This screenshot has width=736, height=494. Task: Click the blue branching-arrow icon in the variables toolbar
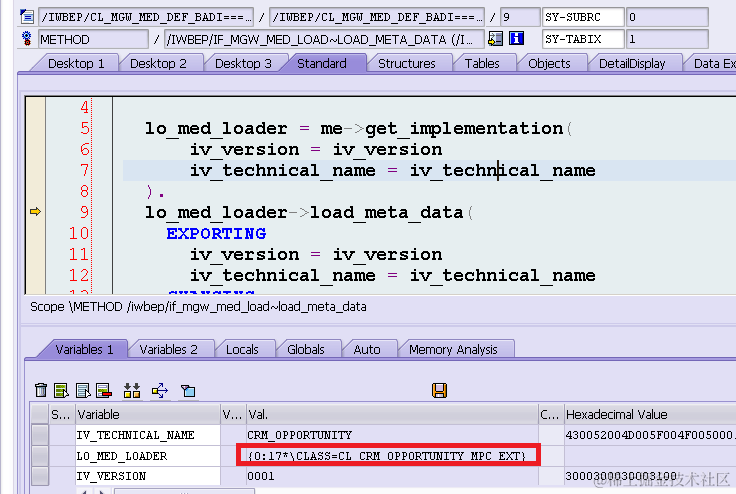click(160, 390)
